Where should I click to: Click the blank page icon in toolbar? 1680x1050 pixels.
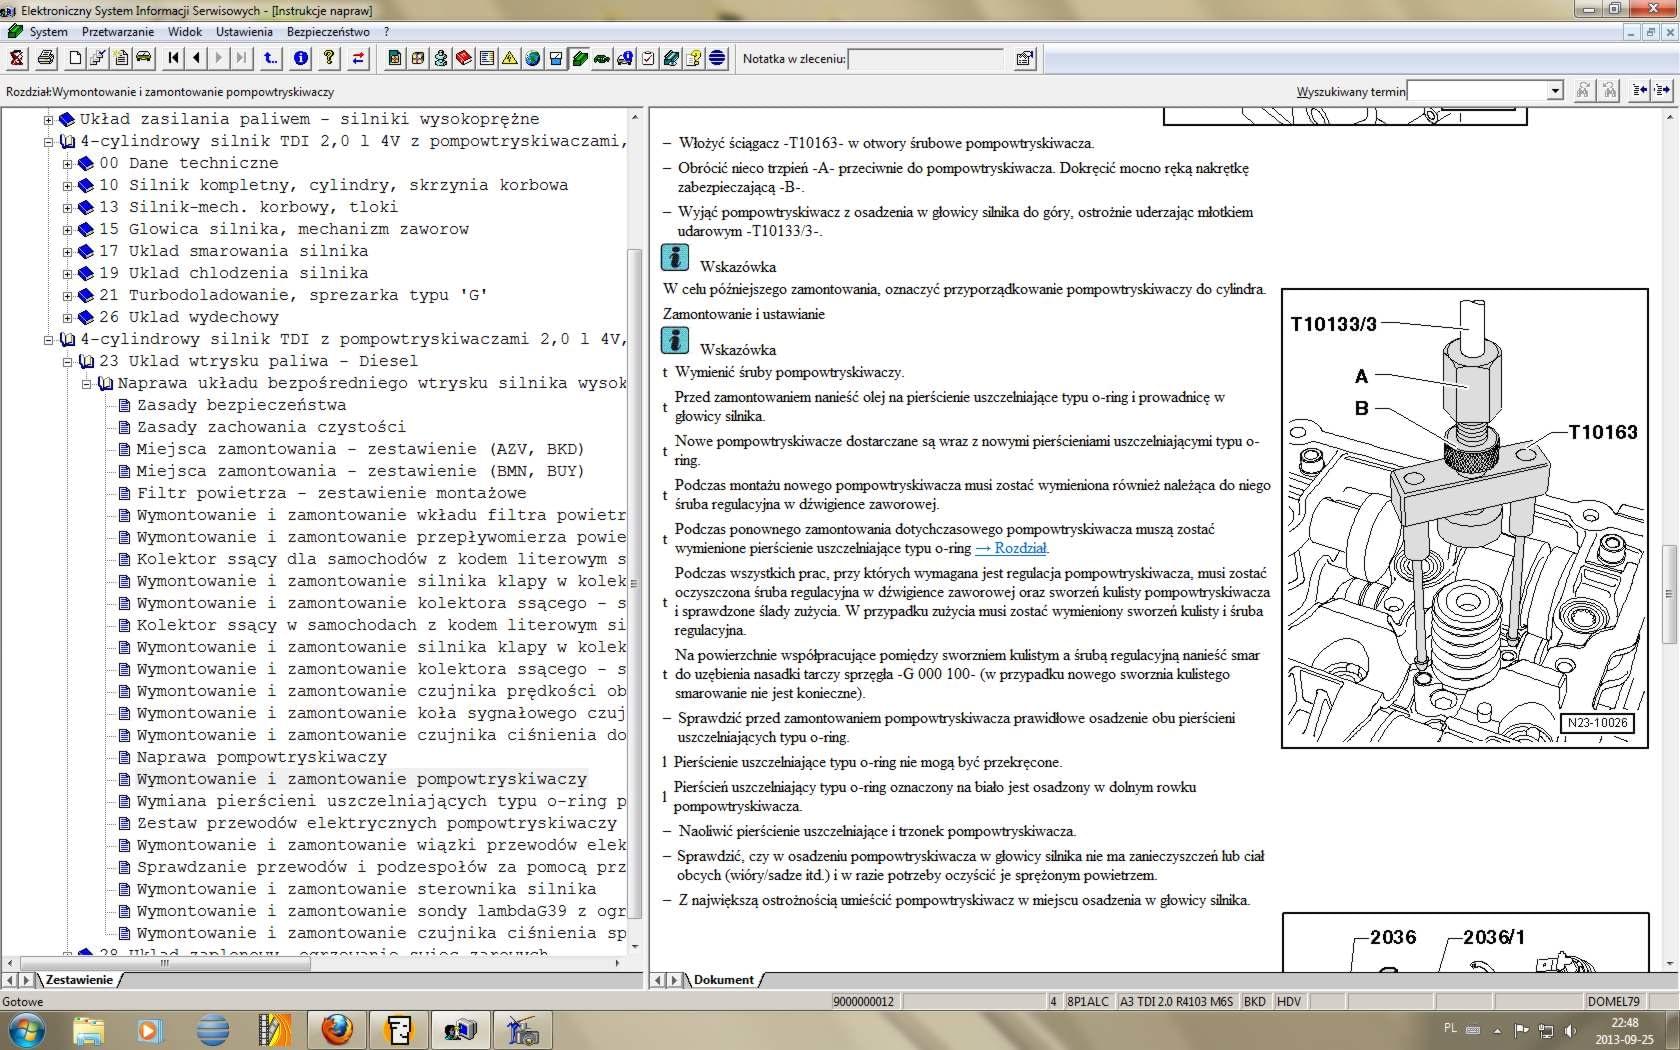tap(75, 58)
